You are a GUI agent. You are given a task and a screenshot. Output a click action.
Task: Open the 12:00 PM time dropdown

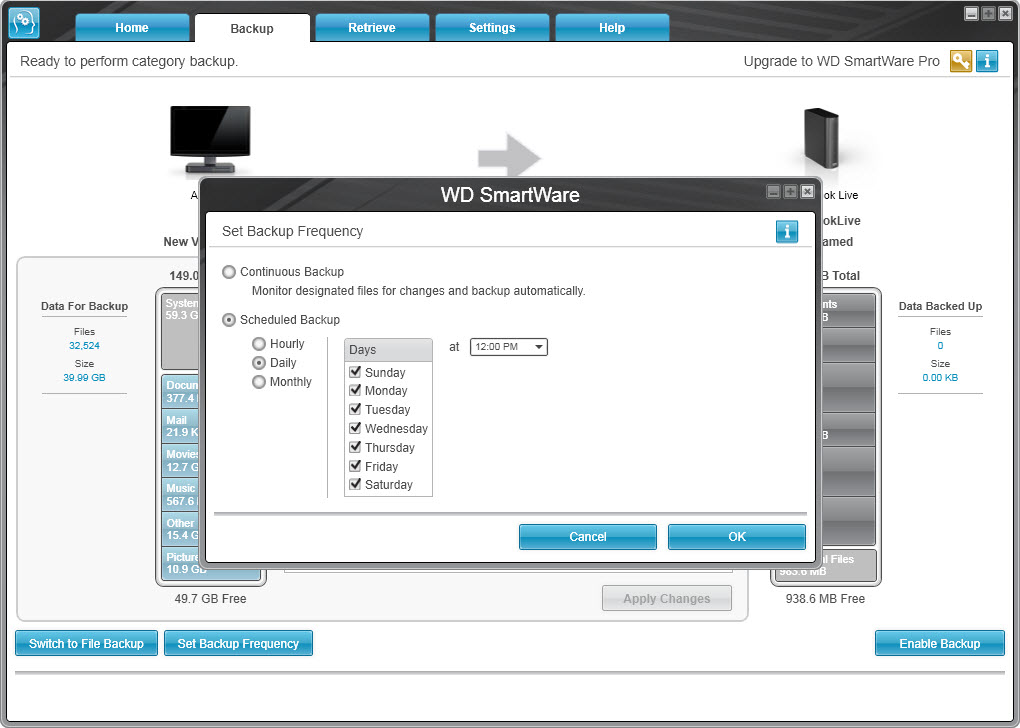click(x=509, y=347)
